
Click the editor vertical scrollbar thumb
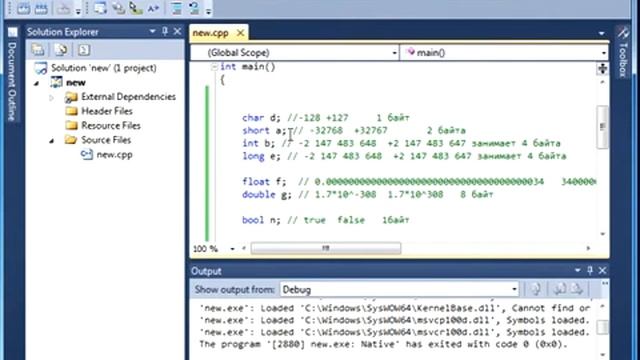point(602,127)
